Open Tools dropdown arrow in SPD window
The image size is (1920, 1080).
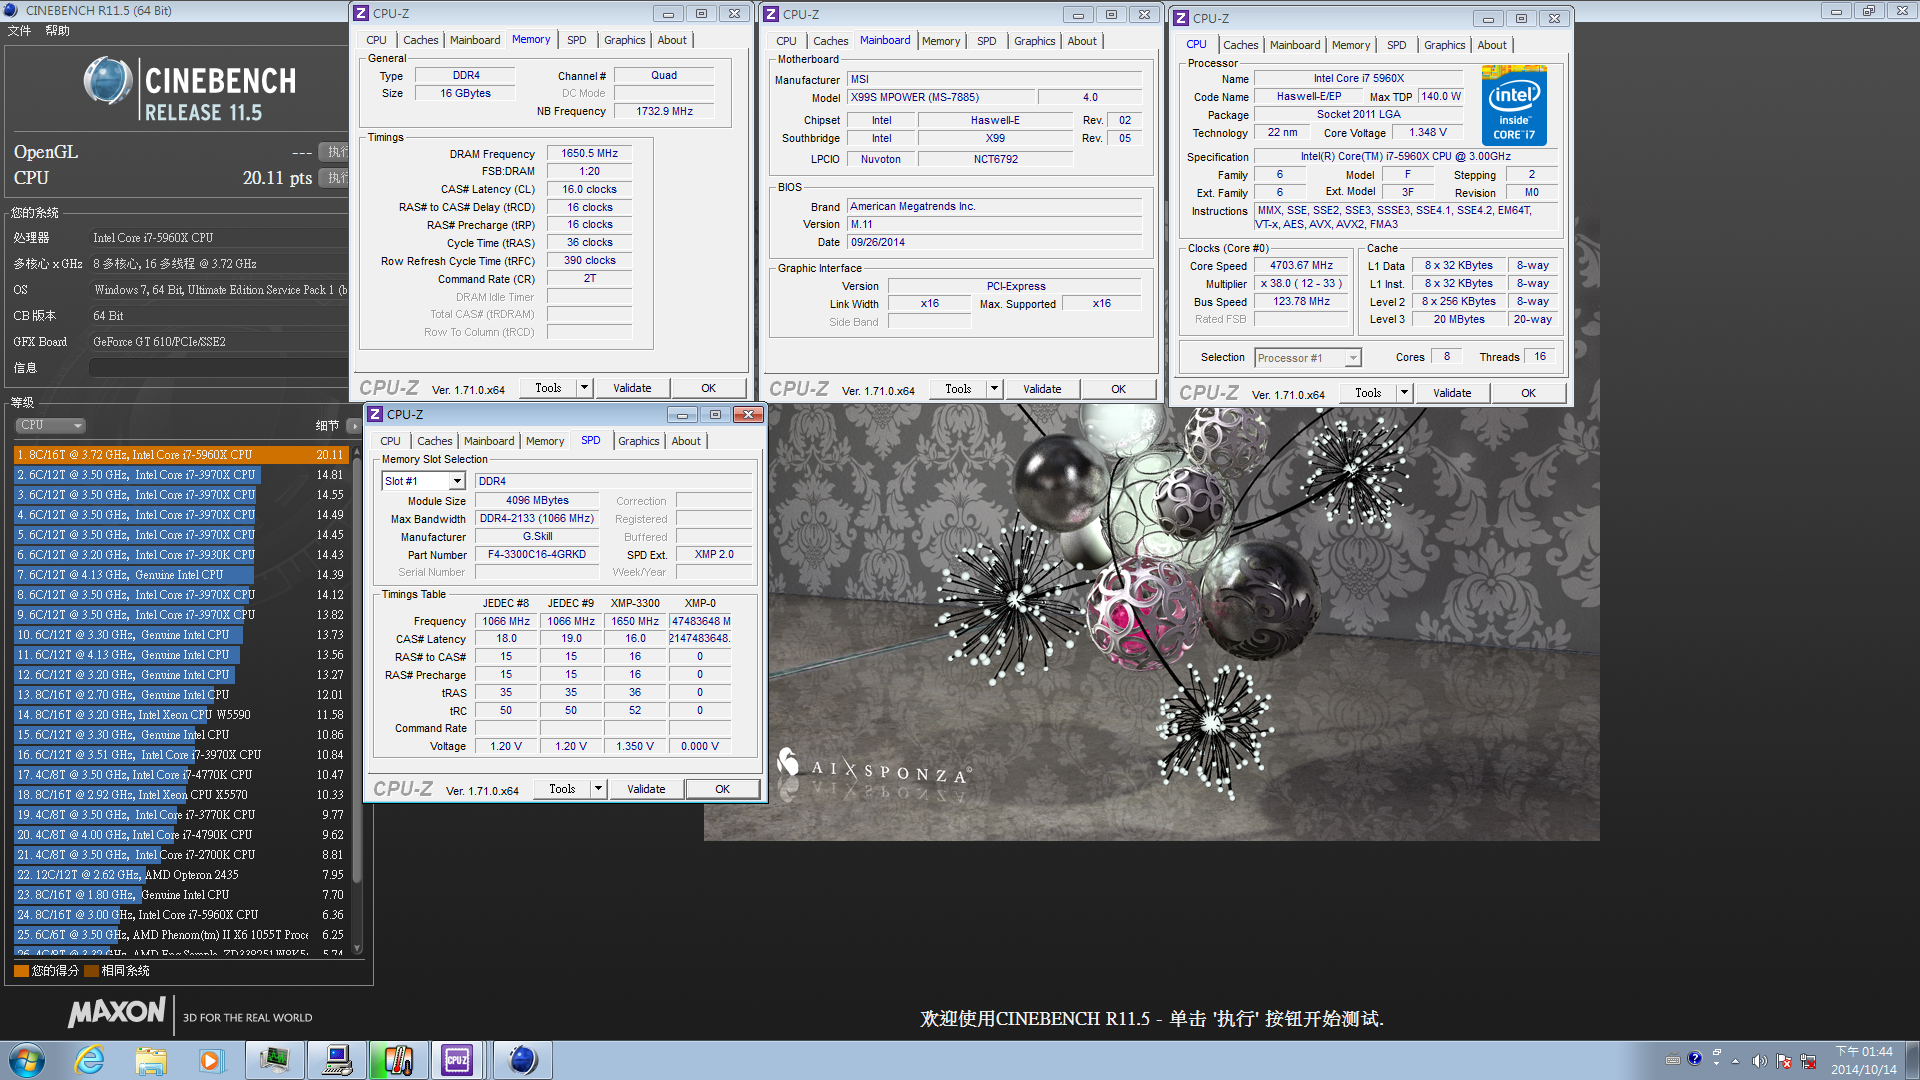(598, 789)
